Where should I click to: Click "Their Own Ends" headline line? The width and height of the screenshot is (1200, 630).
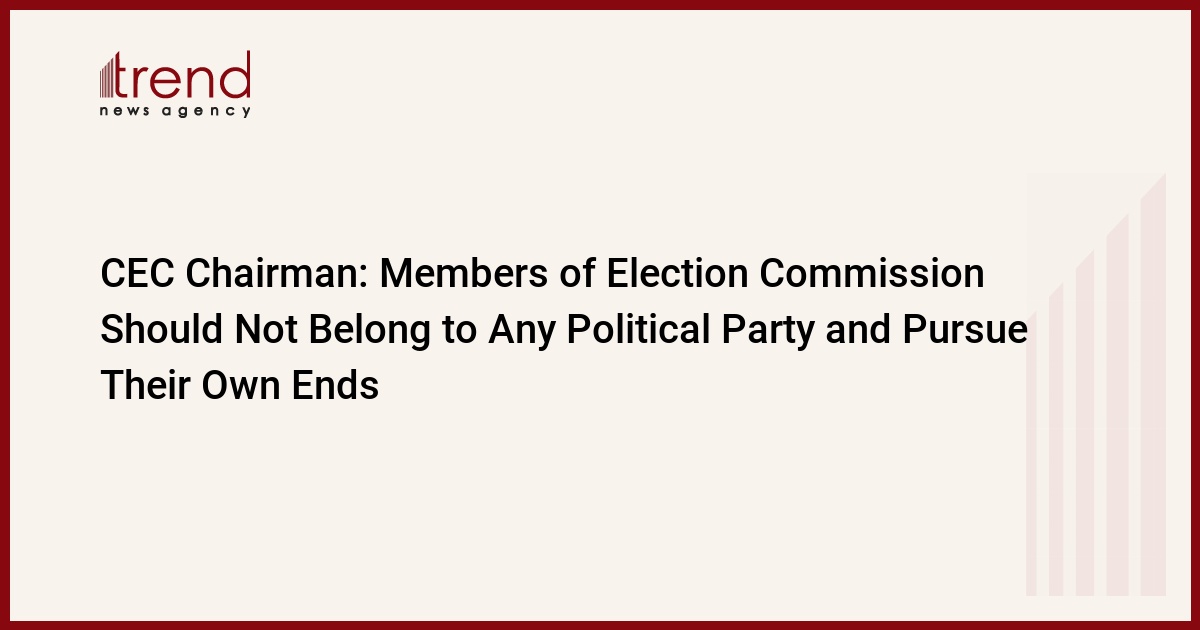[239, 386]
